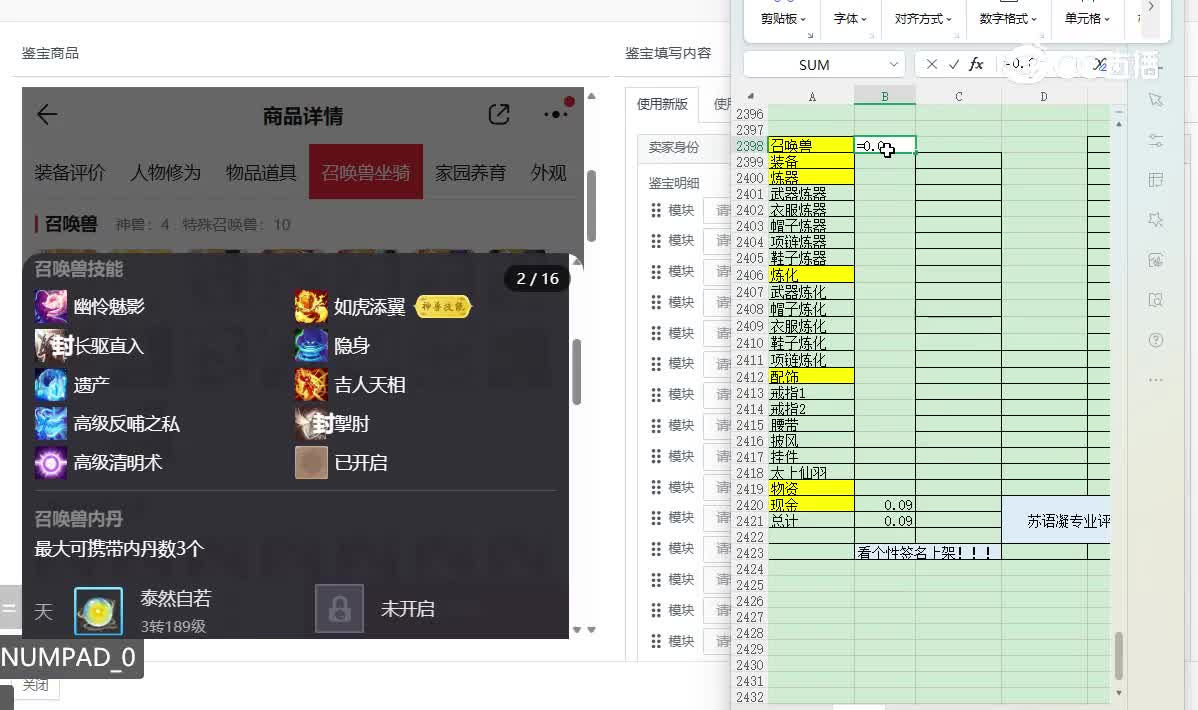Image resolution: width=1198 pixels, height=710 pixels.
Task: Click the first 模块 input field
Action: (717, 210)
